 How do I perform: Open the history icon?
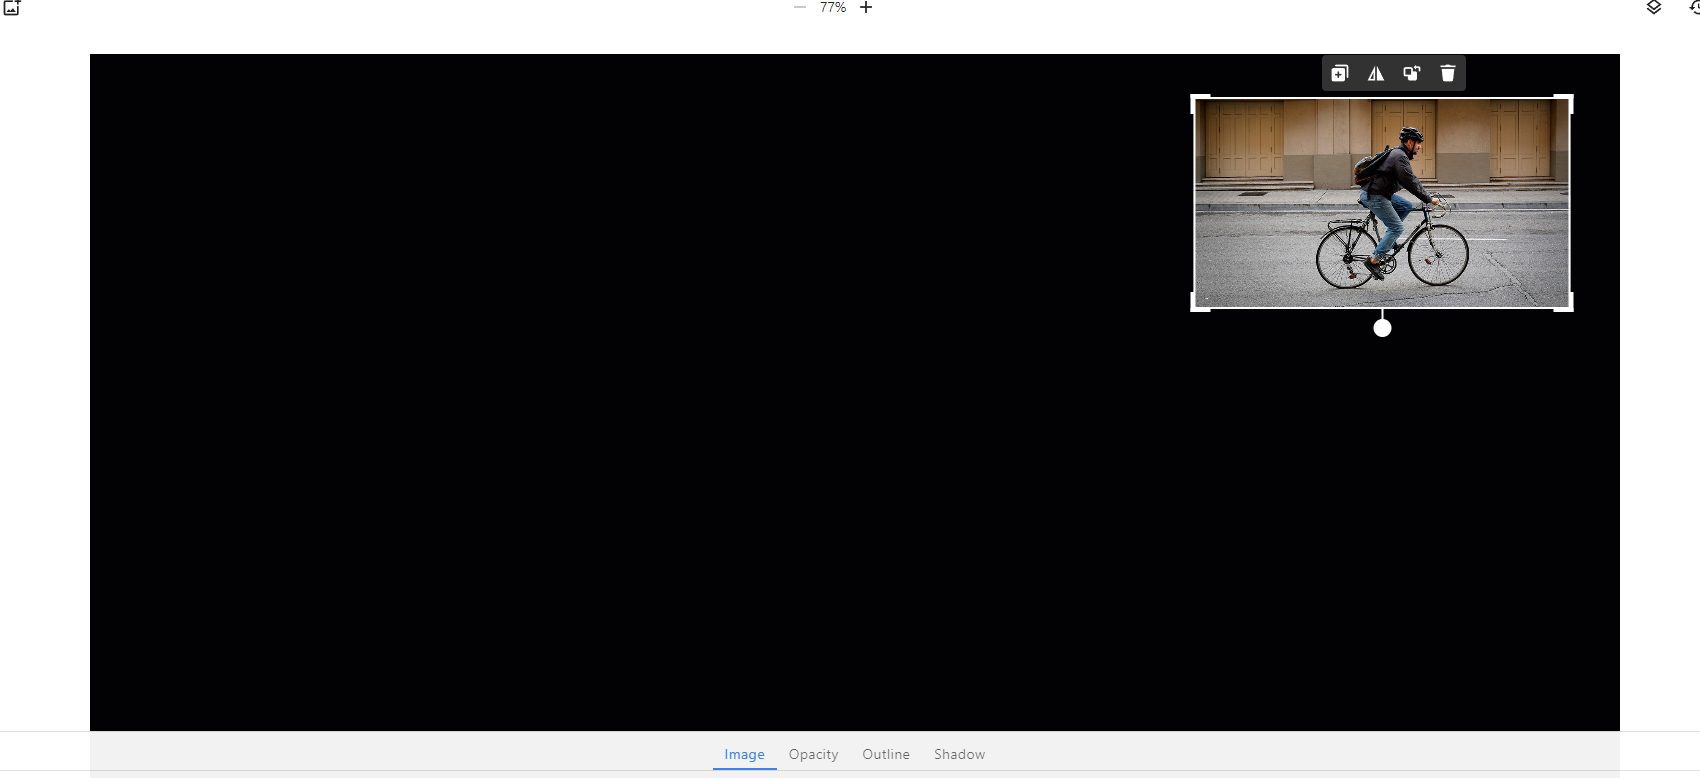pos(1693,8)
